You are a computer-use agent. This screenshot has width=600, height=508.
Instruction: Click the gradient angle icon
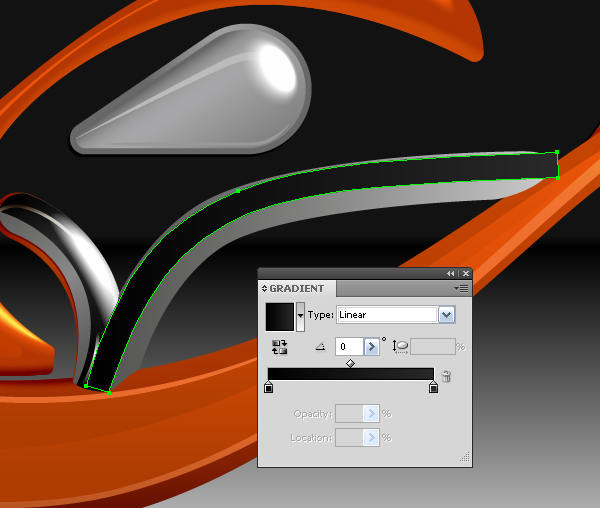320,347
